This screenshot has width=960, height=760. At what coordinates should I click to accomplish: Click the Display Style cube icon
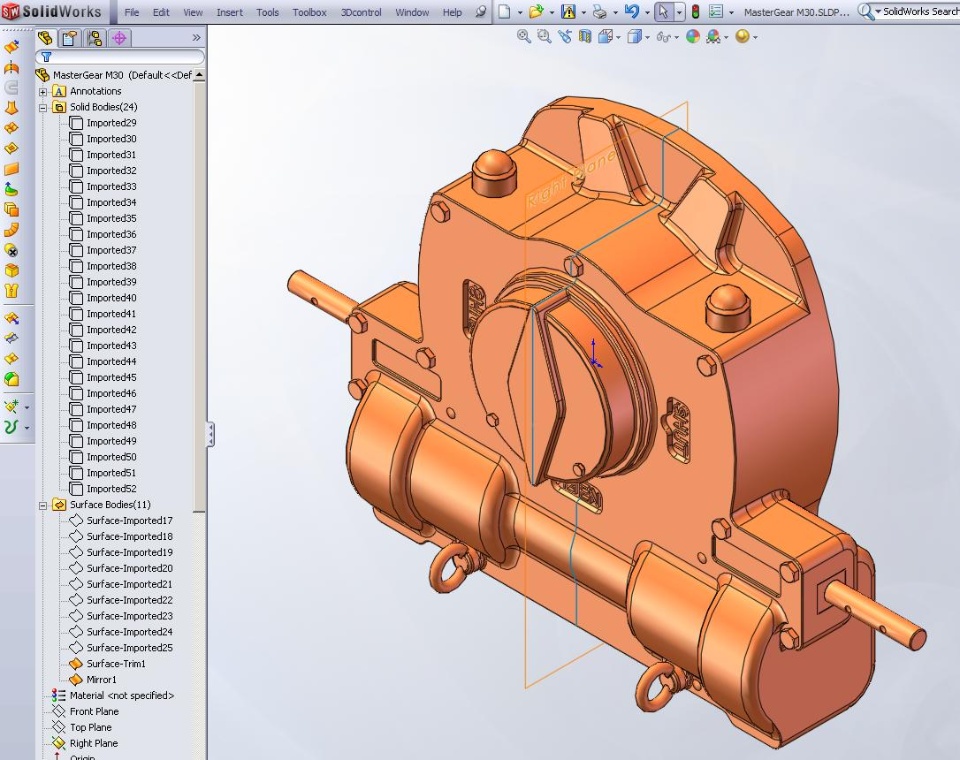pos(635,37)
